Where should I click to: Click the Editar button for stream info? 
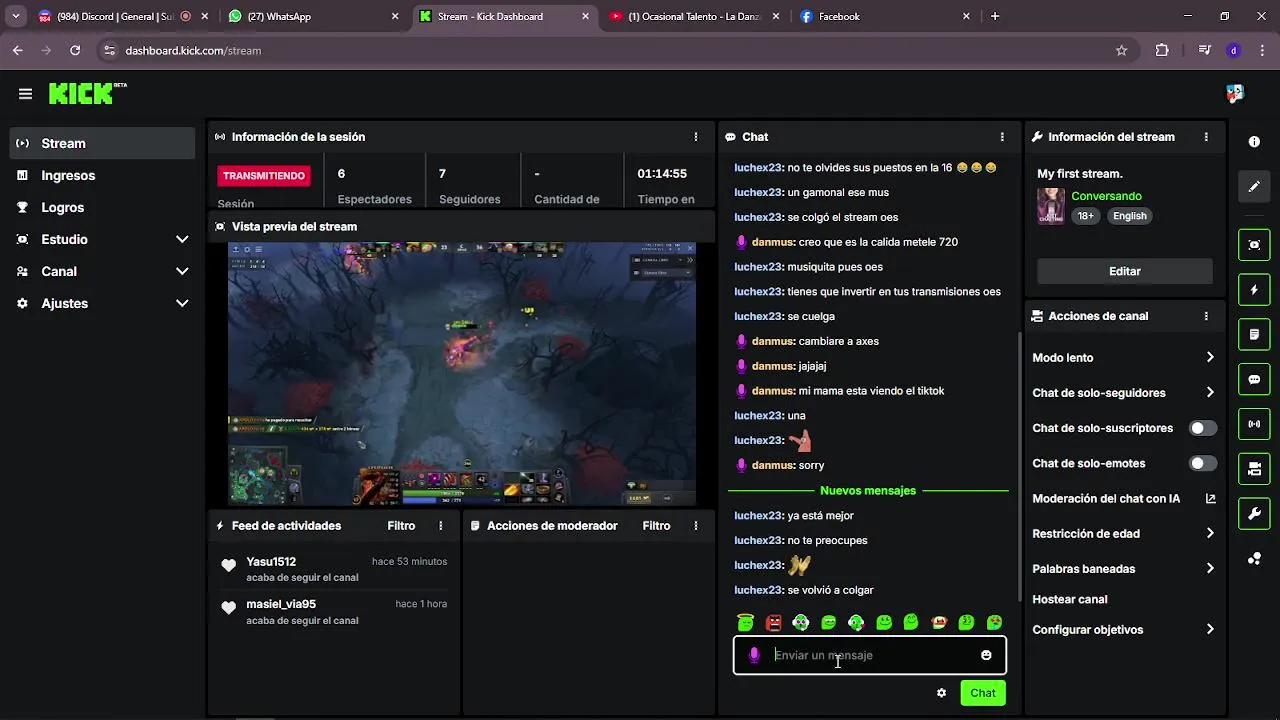pos(1124,271)
